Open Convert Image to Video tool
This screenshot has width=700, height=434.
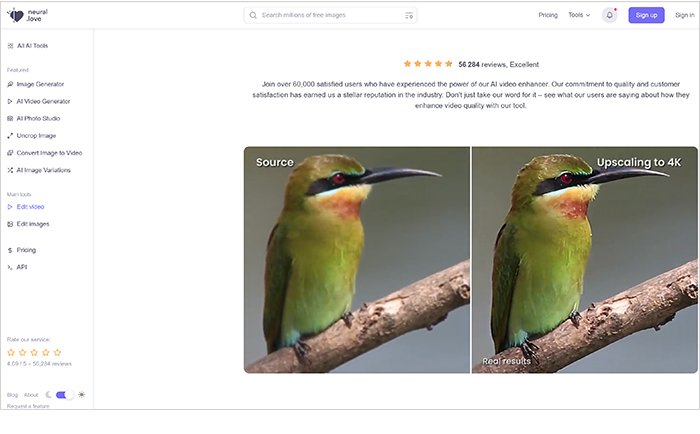45,153
